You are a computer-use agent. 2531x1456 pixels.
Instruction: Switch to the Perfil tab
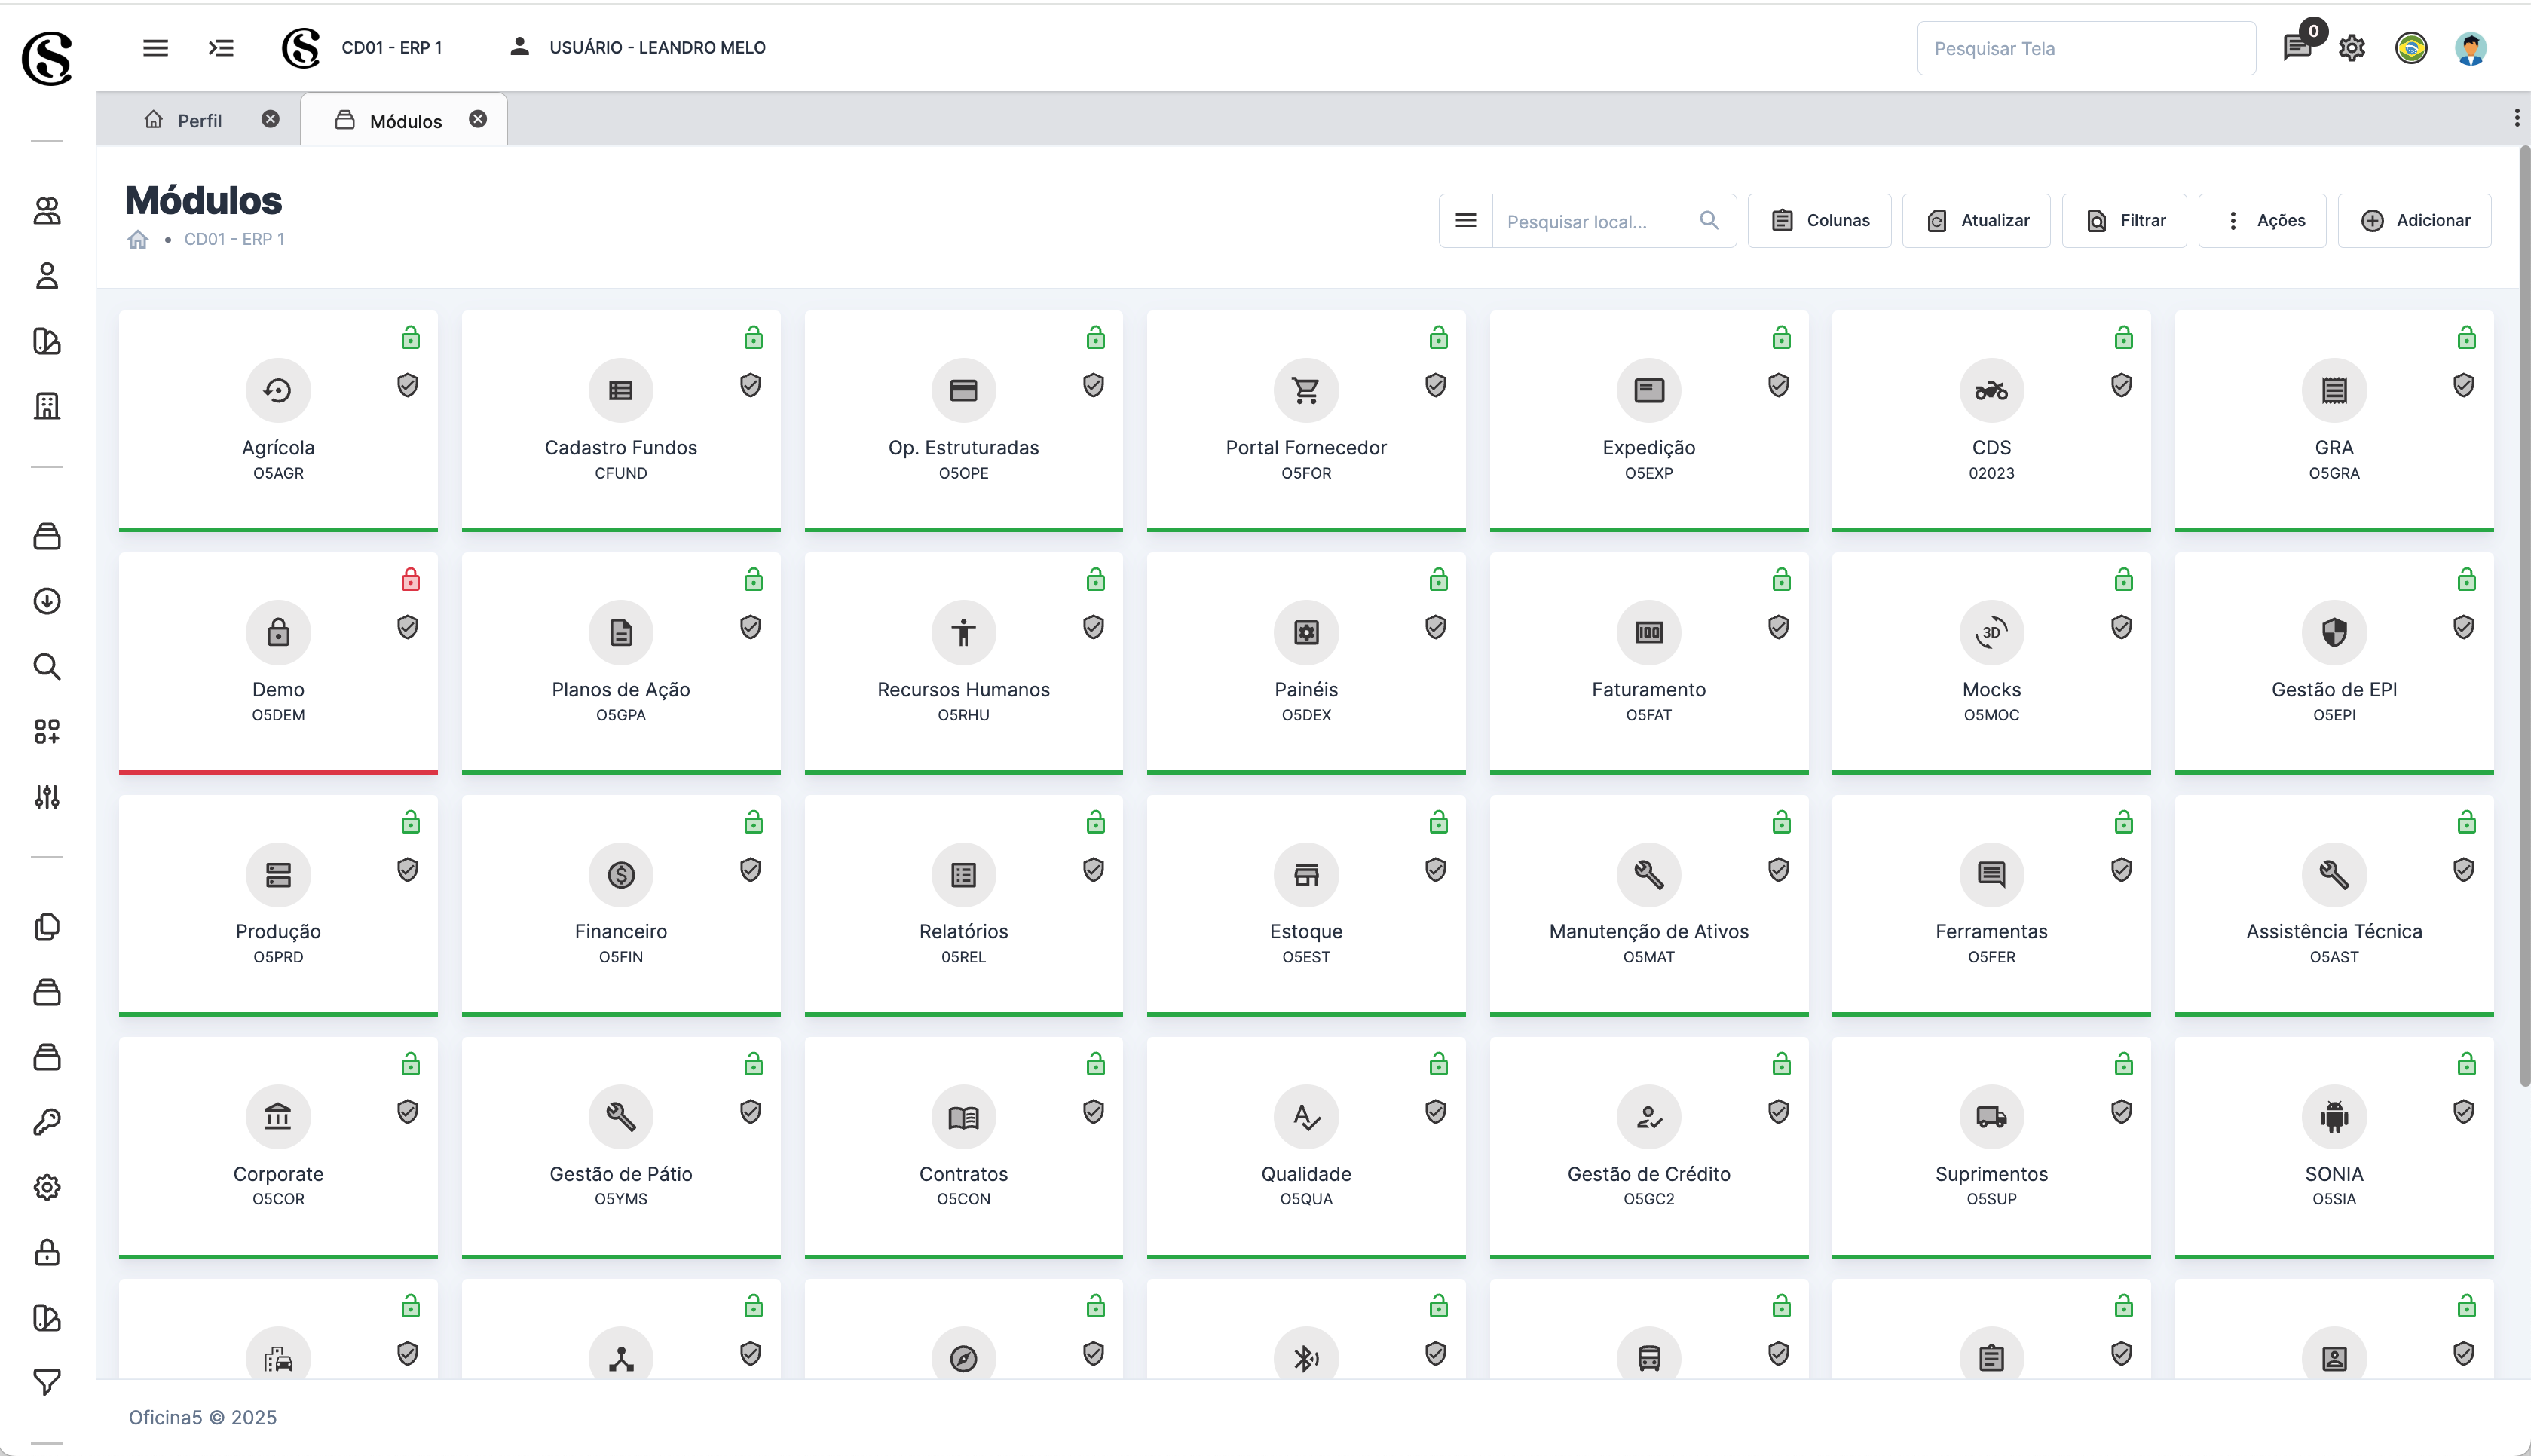[199, 120]
